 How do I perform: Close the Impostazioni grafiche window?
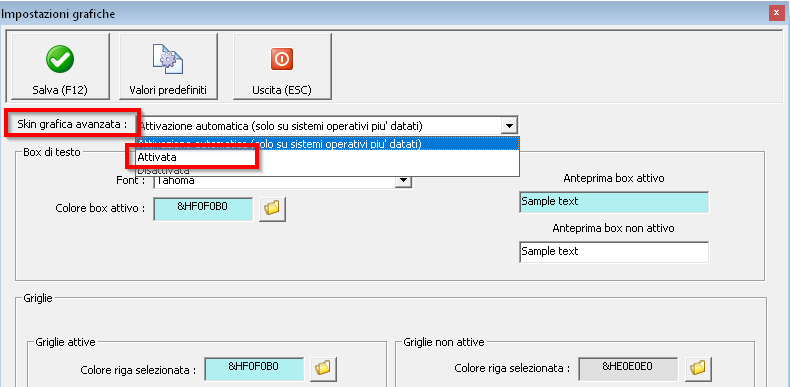[x=776, y=14]
